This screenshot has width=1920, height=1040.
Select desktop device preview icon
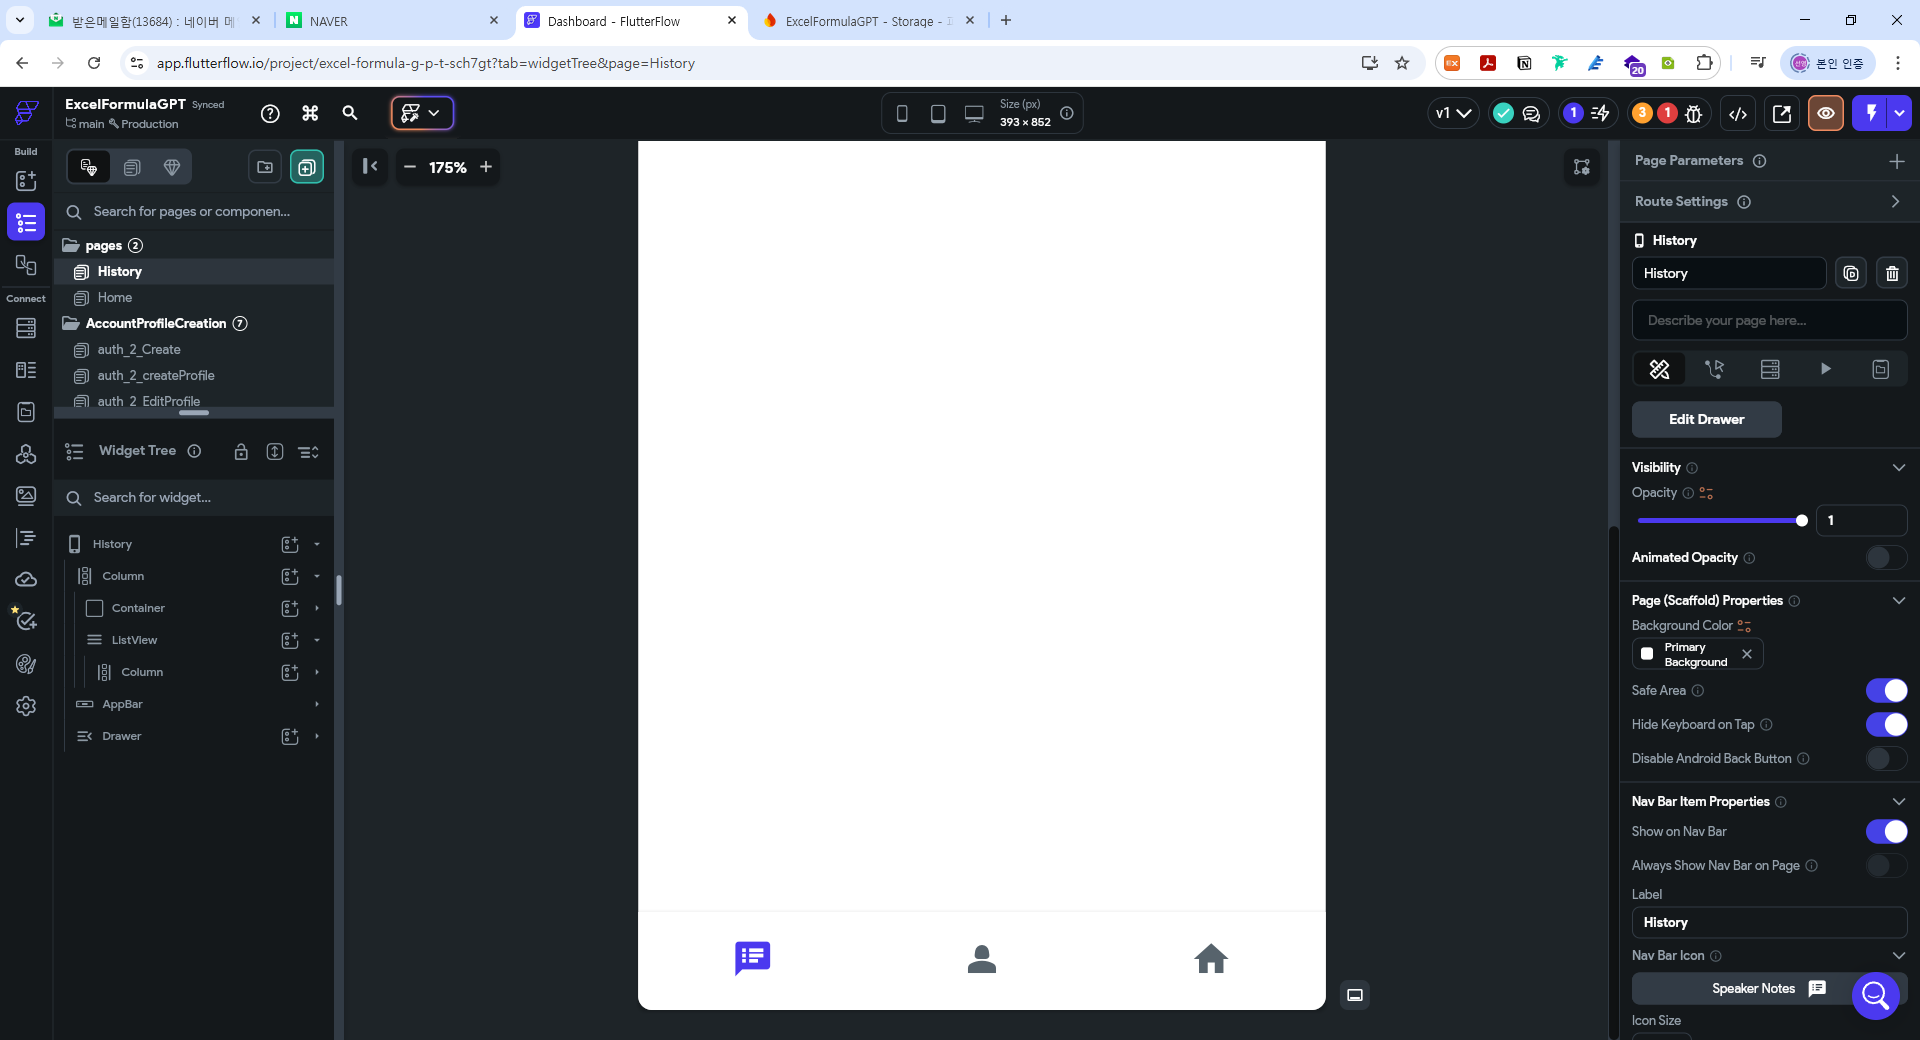pyautogui.click(x=974, y=113)
